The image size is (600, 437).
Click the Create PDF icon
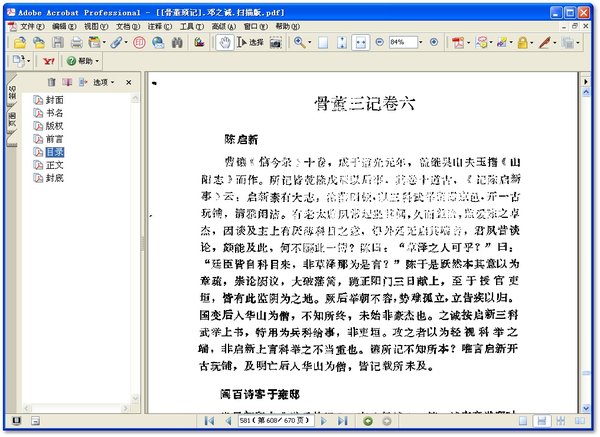(458, 42)
